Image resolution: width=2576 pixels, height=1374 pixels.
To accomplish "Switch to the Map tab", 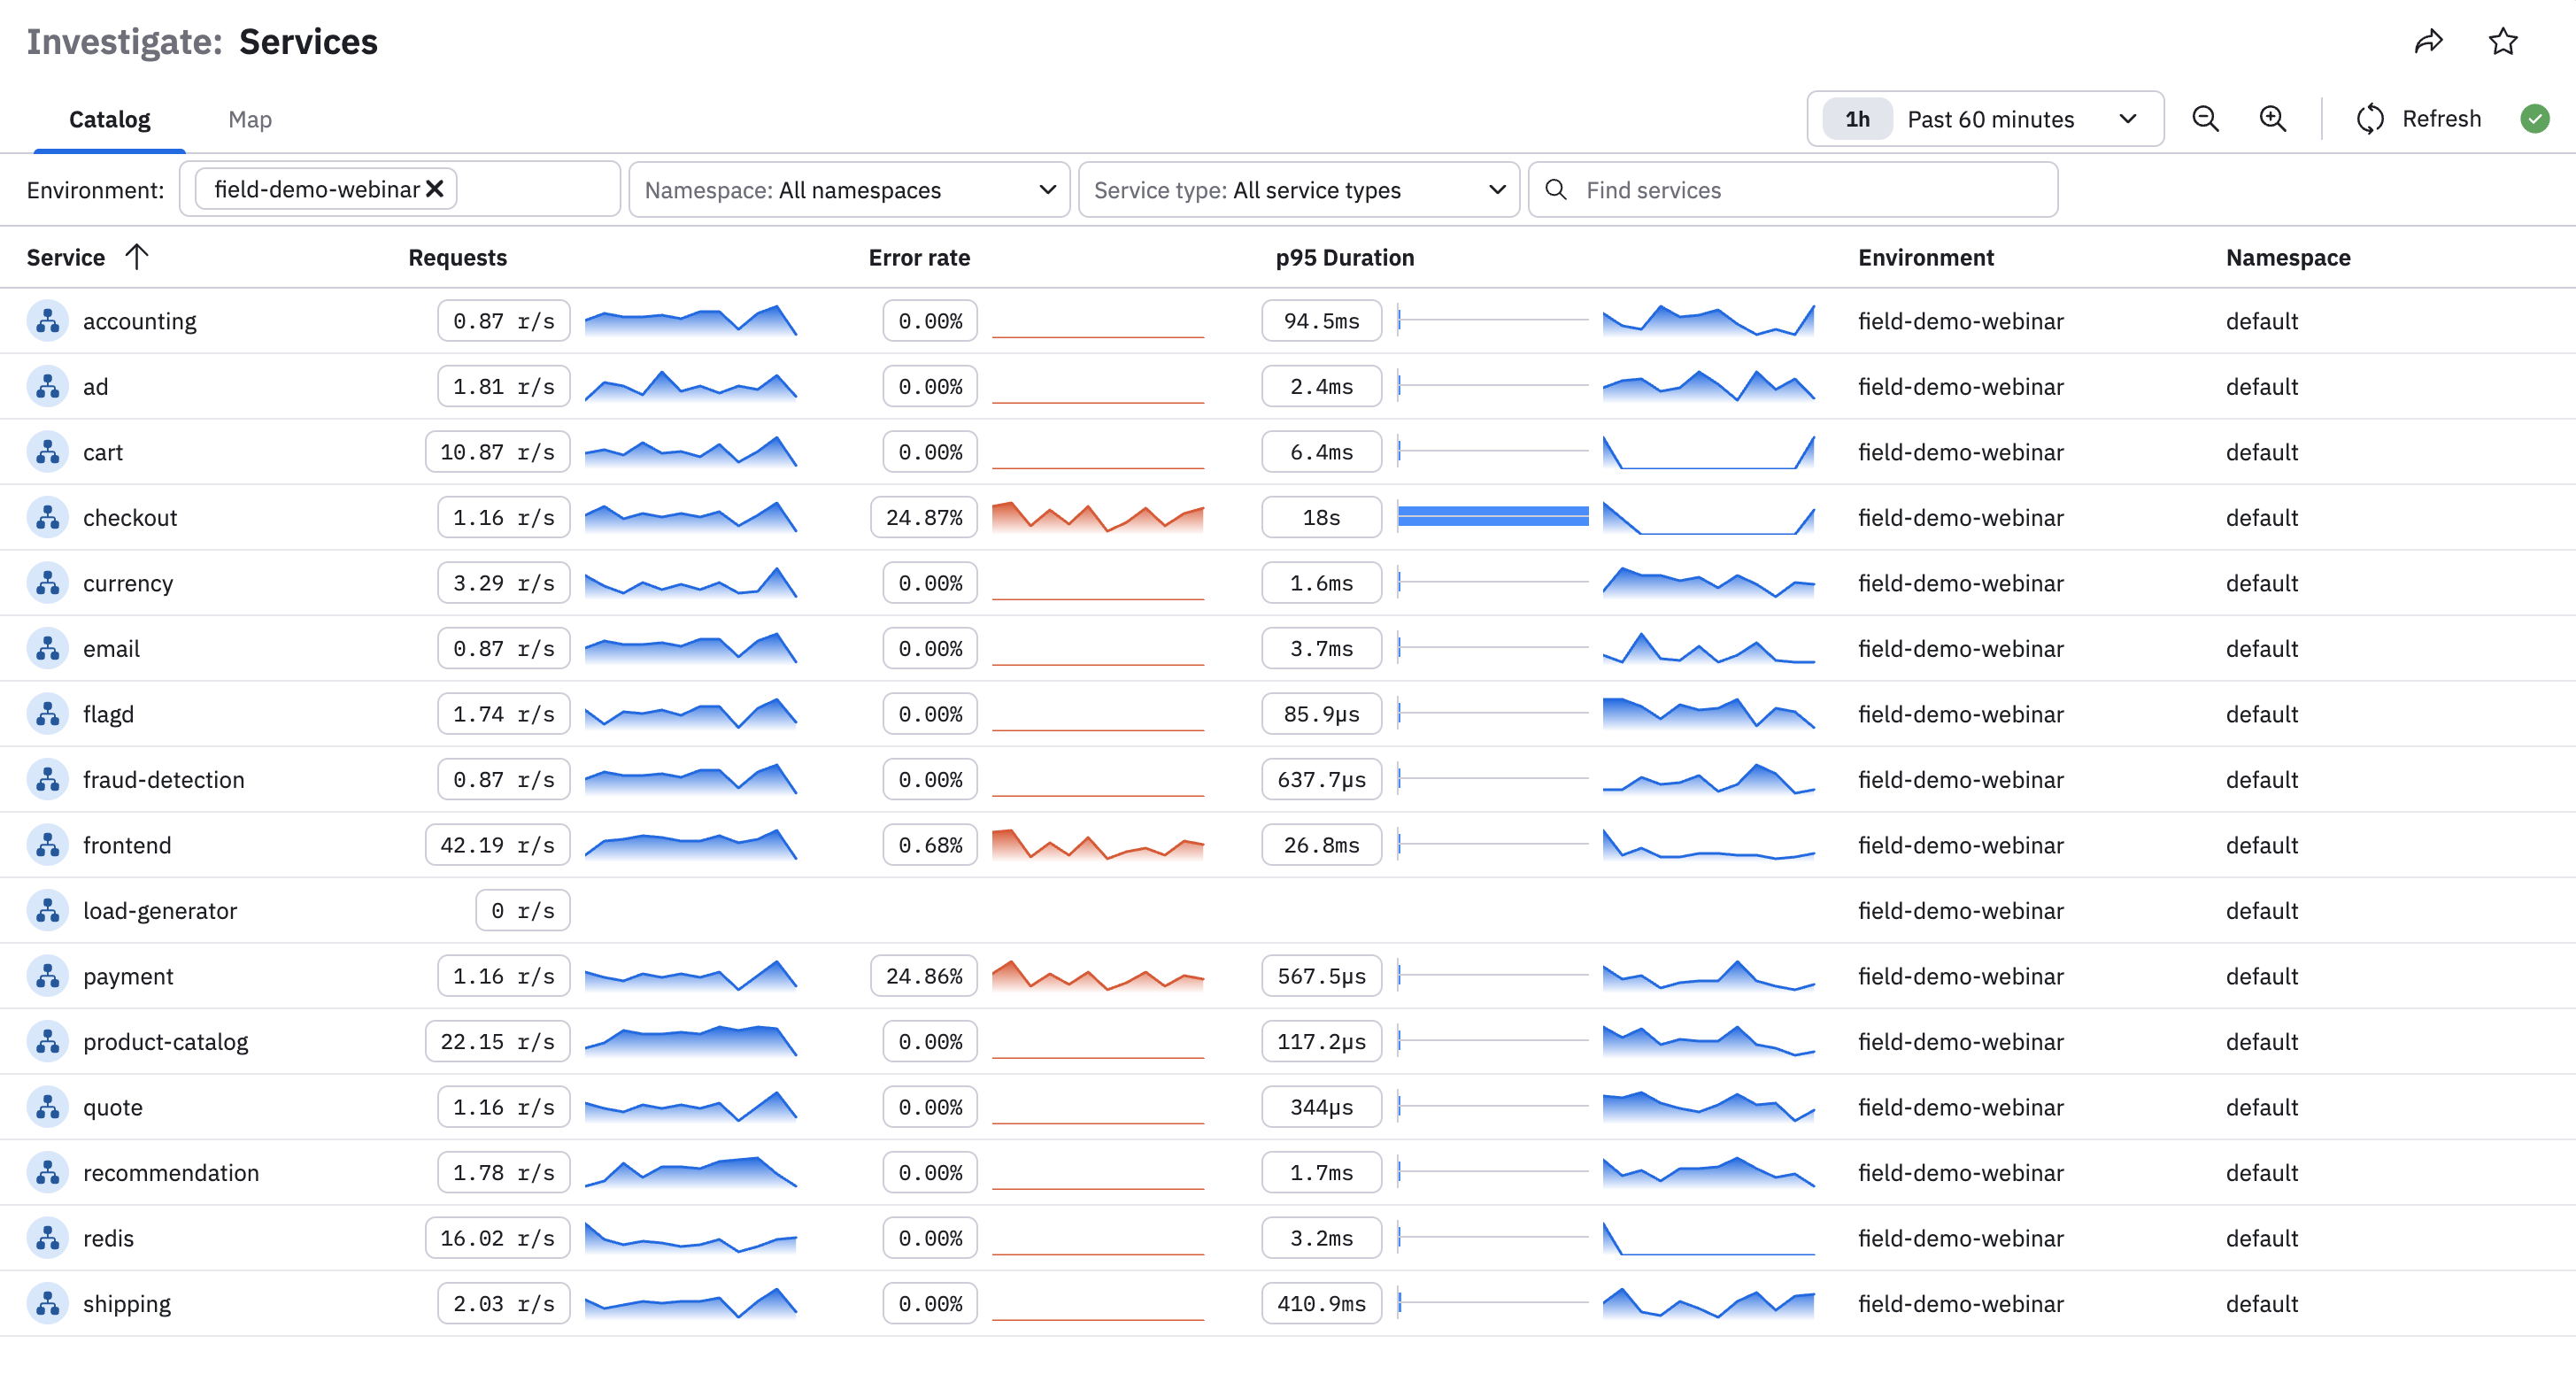I will coord(249,119).
